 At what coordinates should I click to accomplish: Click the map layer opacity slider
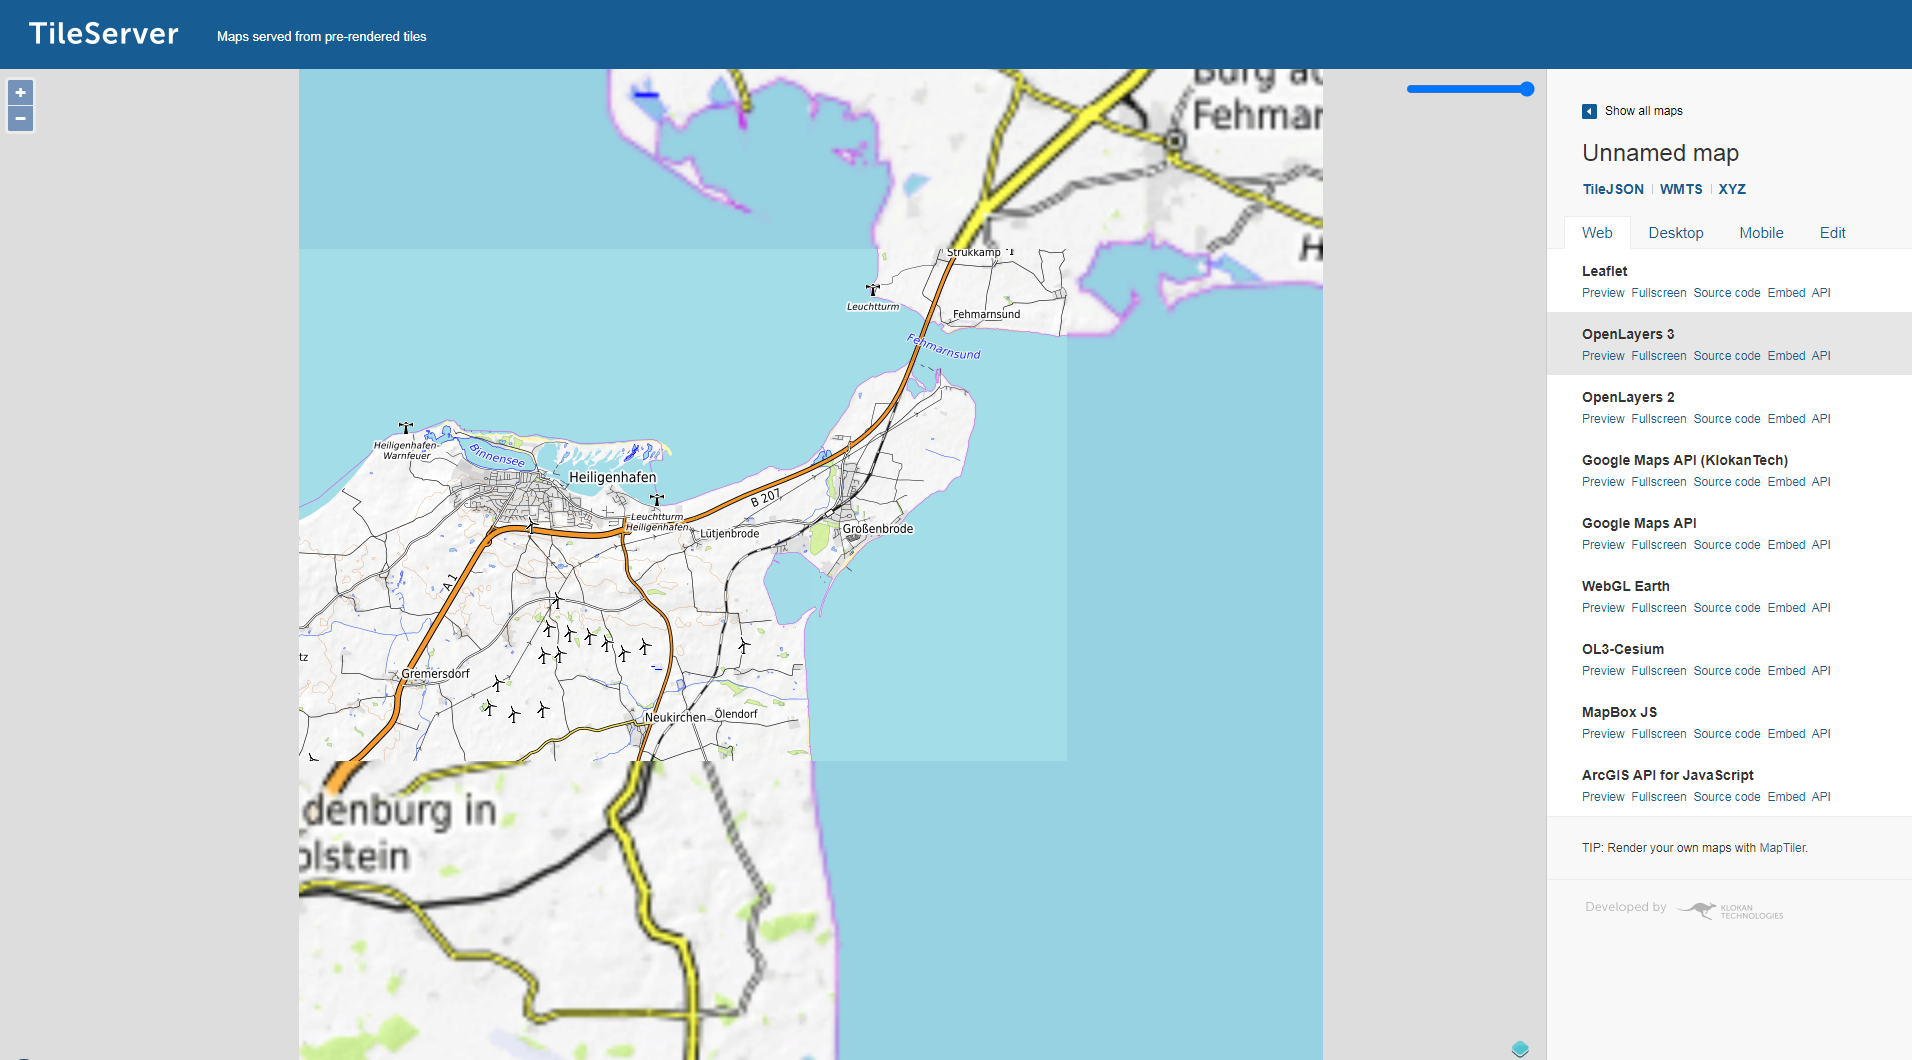(1469, 89)
